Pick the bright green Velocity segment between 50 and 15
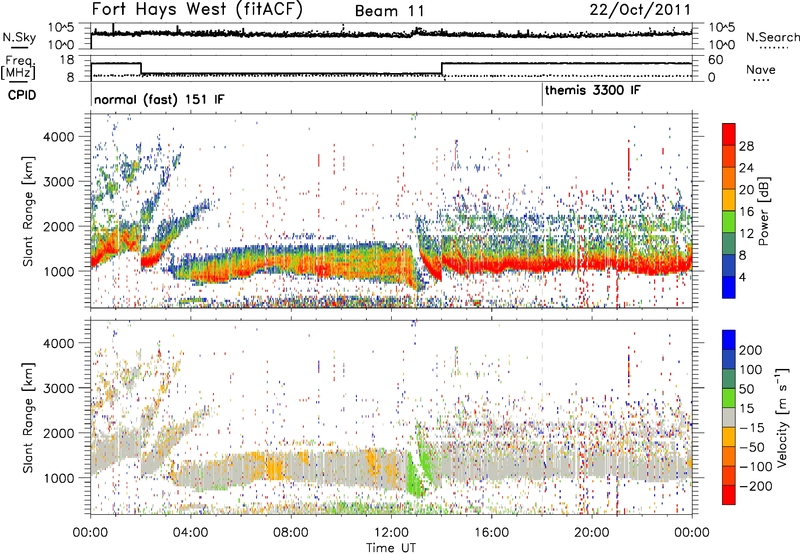 729,398
